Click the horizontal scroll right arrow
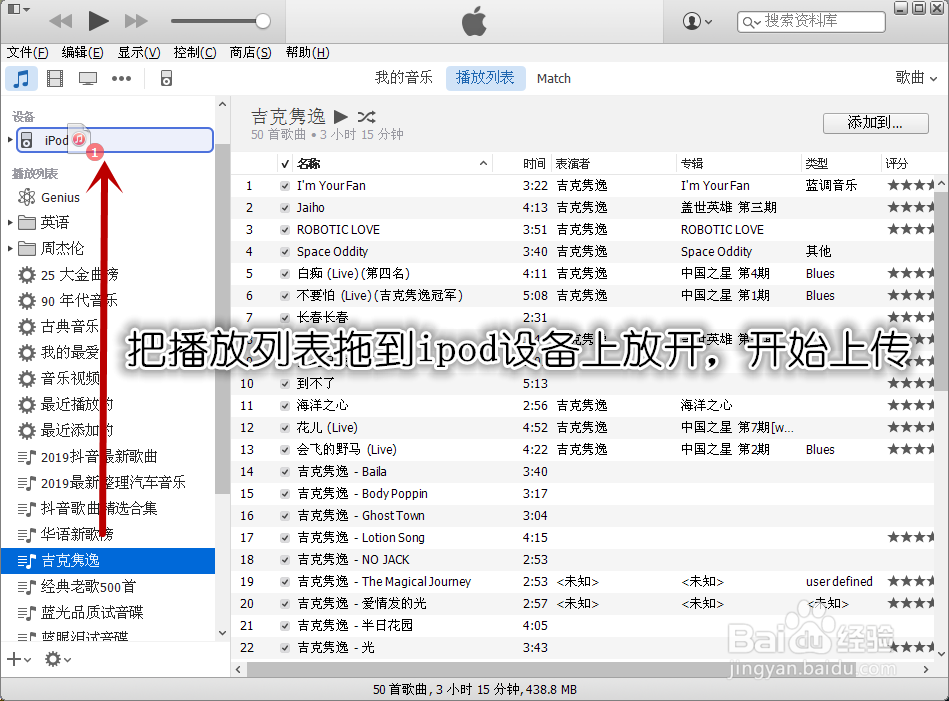Image resolution: width=949 pixels, height=701 pixels. coord(925,669)
